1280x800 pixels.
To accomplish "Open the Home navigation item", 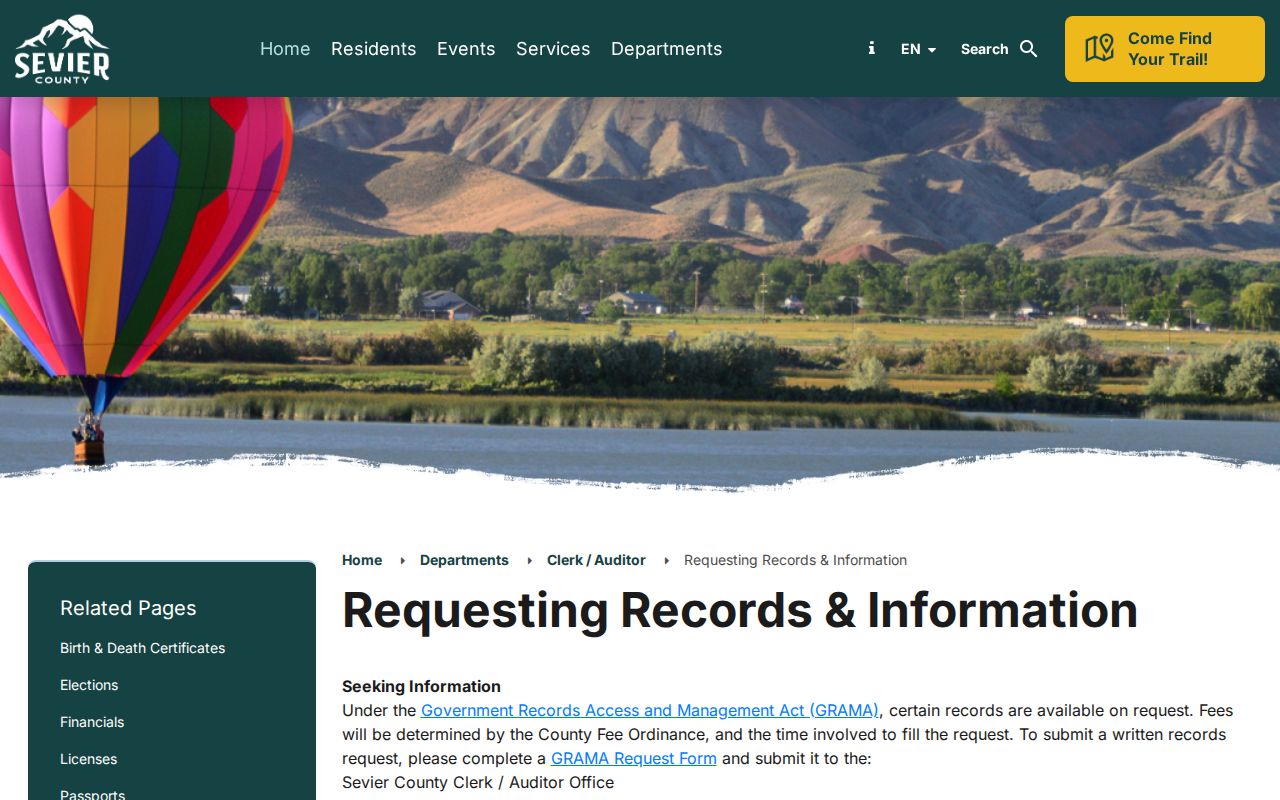I will coord(285,49).
